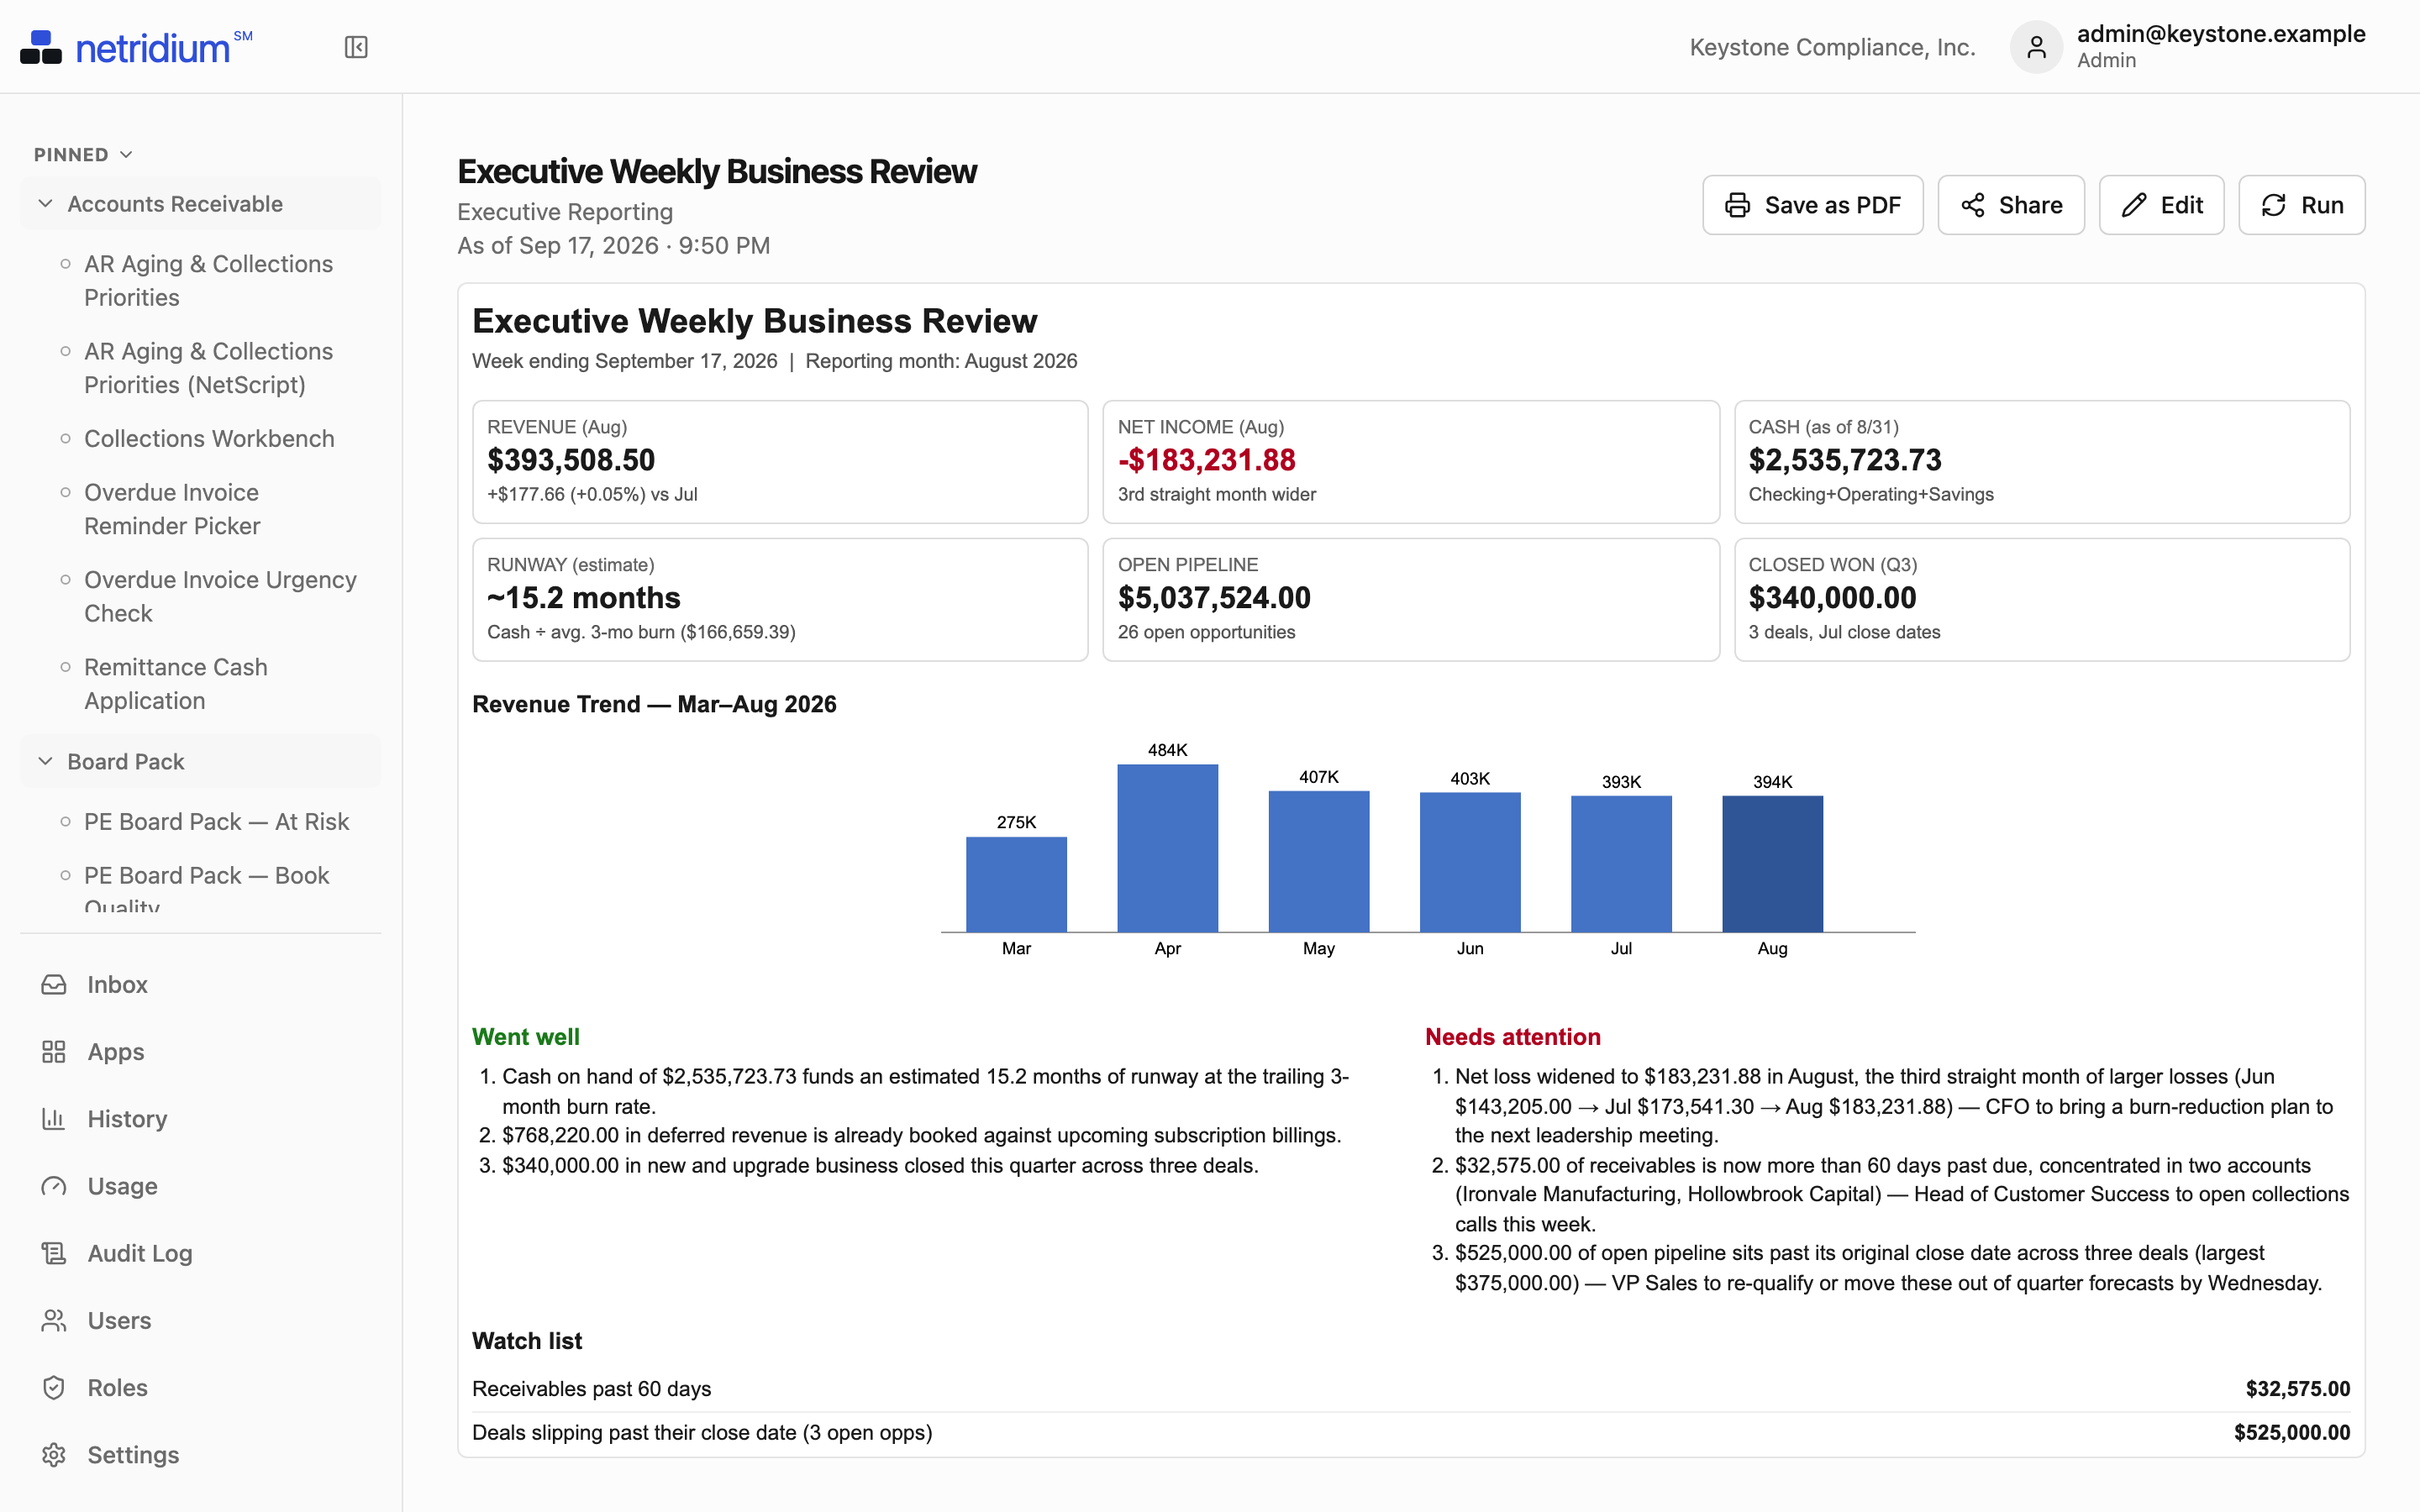Collapse the Accounts Receivable group
This screenshot has height=1512, width=2420.
tap(200, 204)
